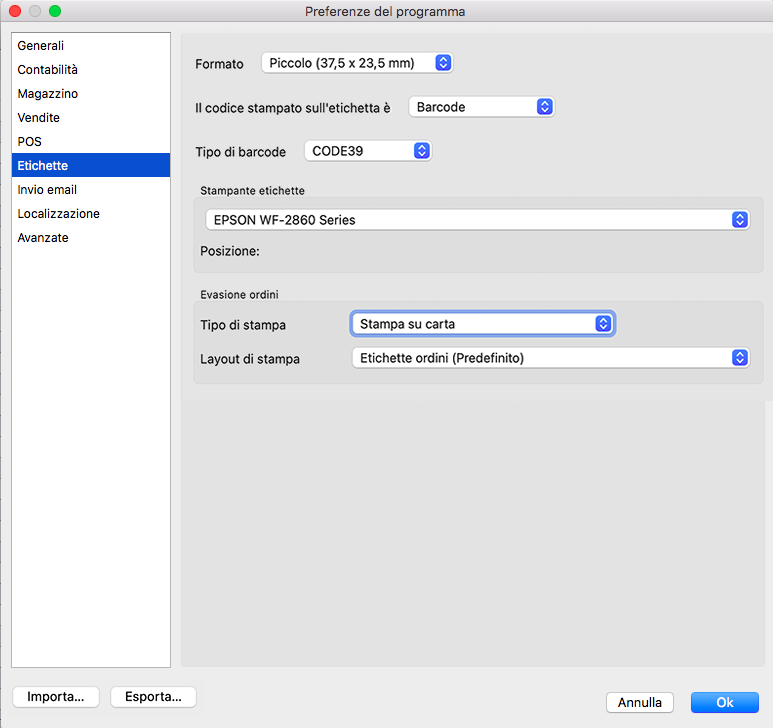
Task: Expand the Layout di stampa dropdown
Action: coord(549,358)
